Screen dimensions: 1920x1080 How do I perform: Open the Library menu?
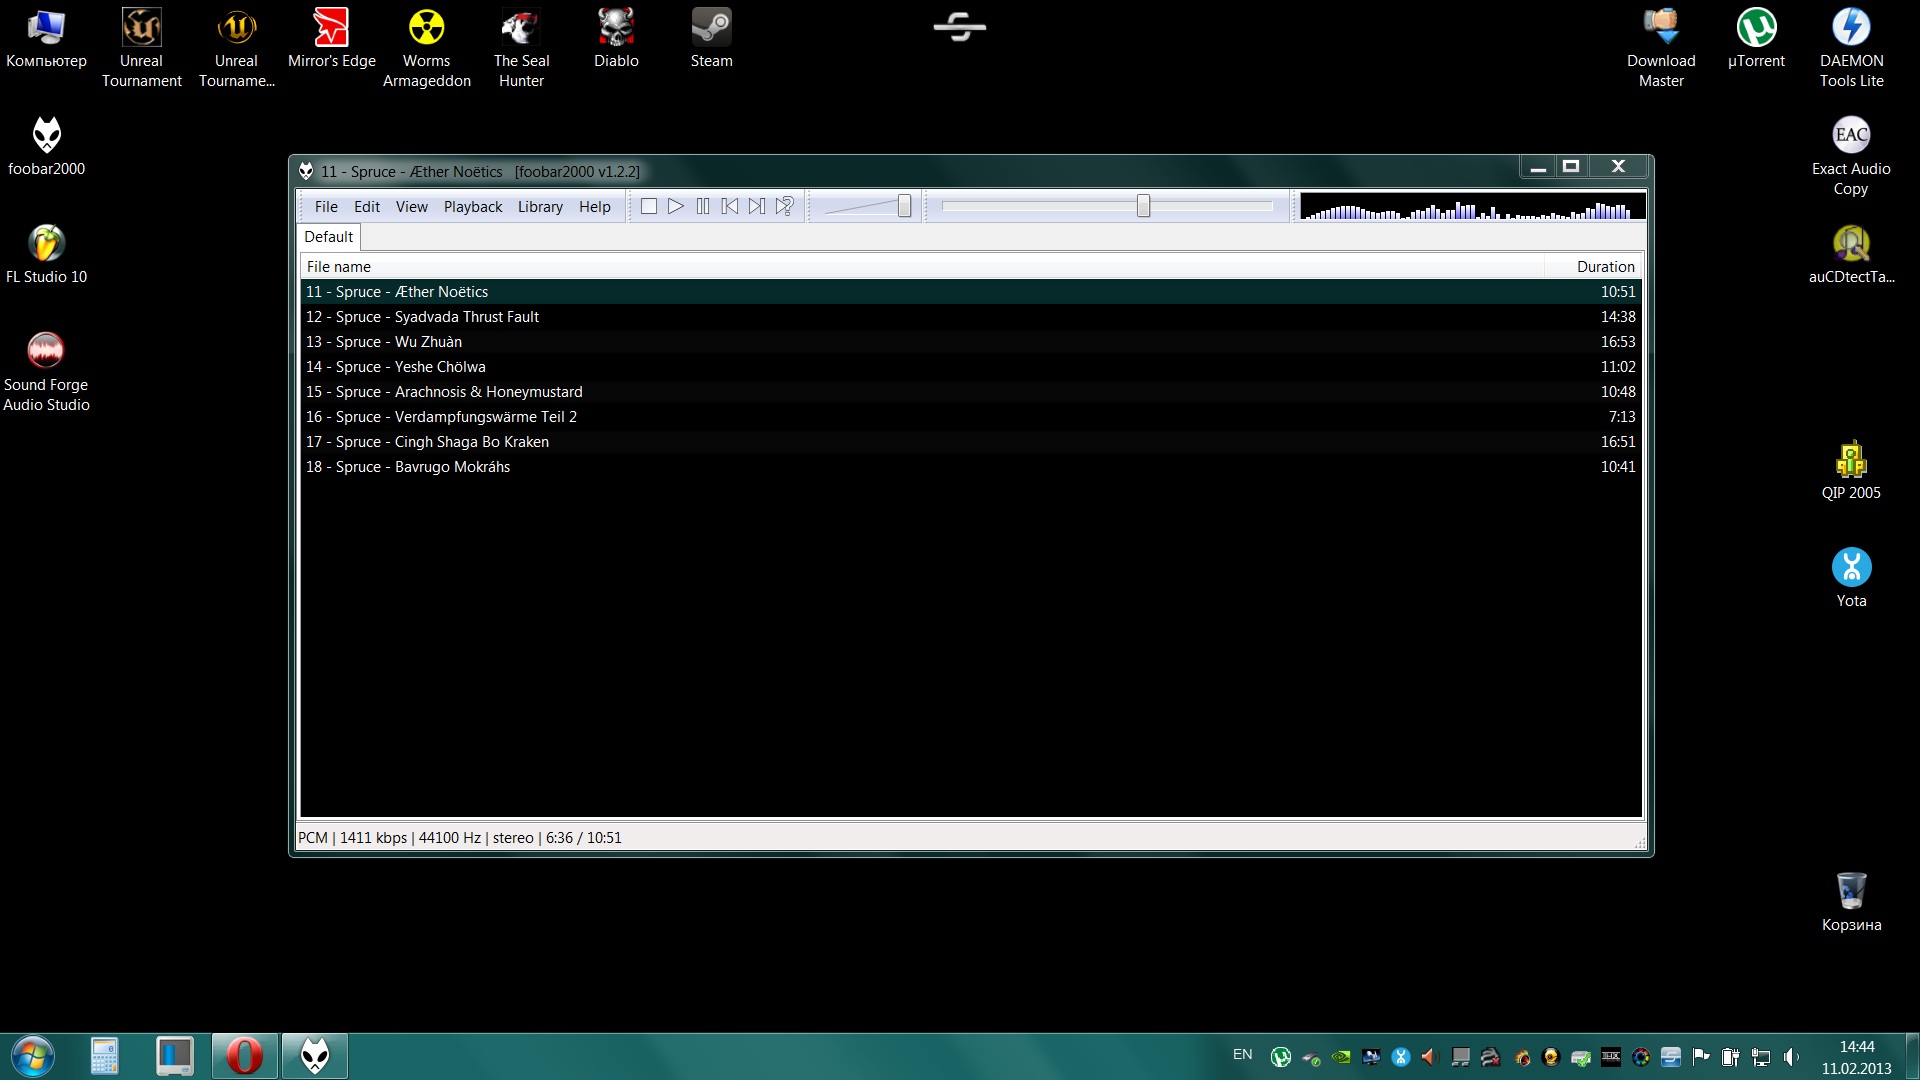point(540,207)
